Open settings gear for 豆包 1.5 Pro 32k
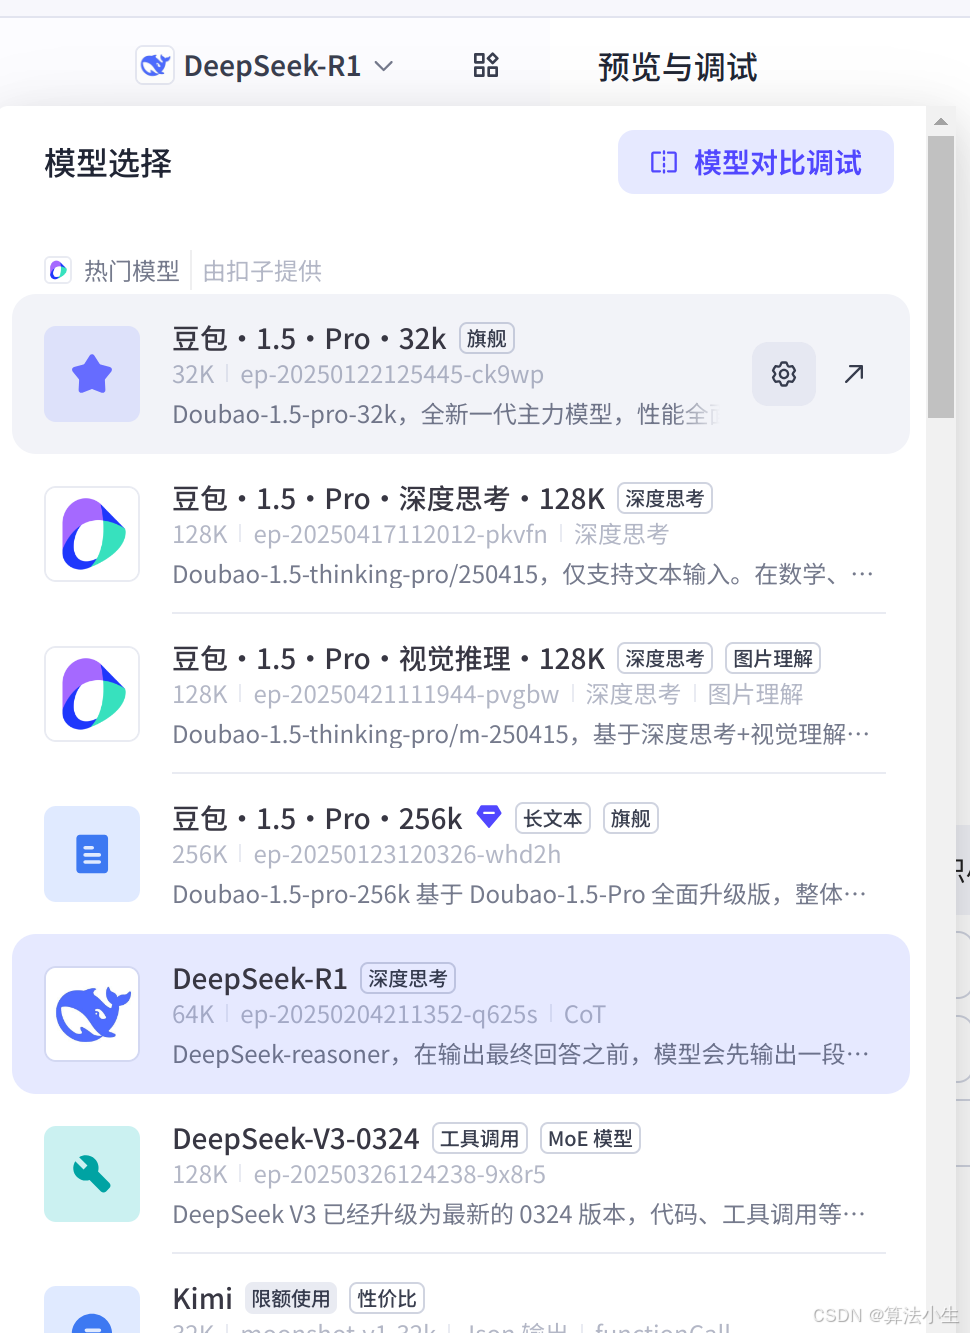The width and height of the screenshot is (970, 1333). pos(784,374)
